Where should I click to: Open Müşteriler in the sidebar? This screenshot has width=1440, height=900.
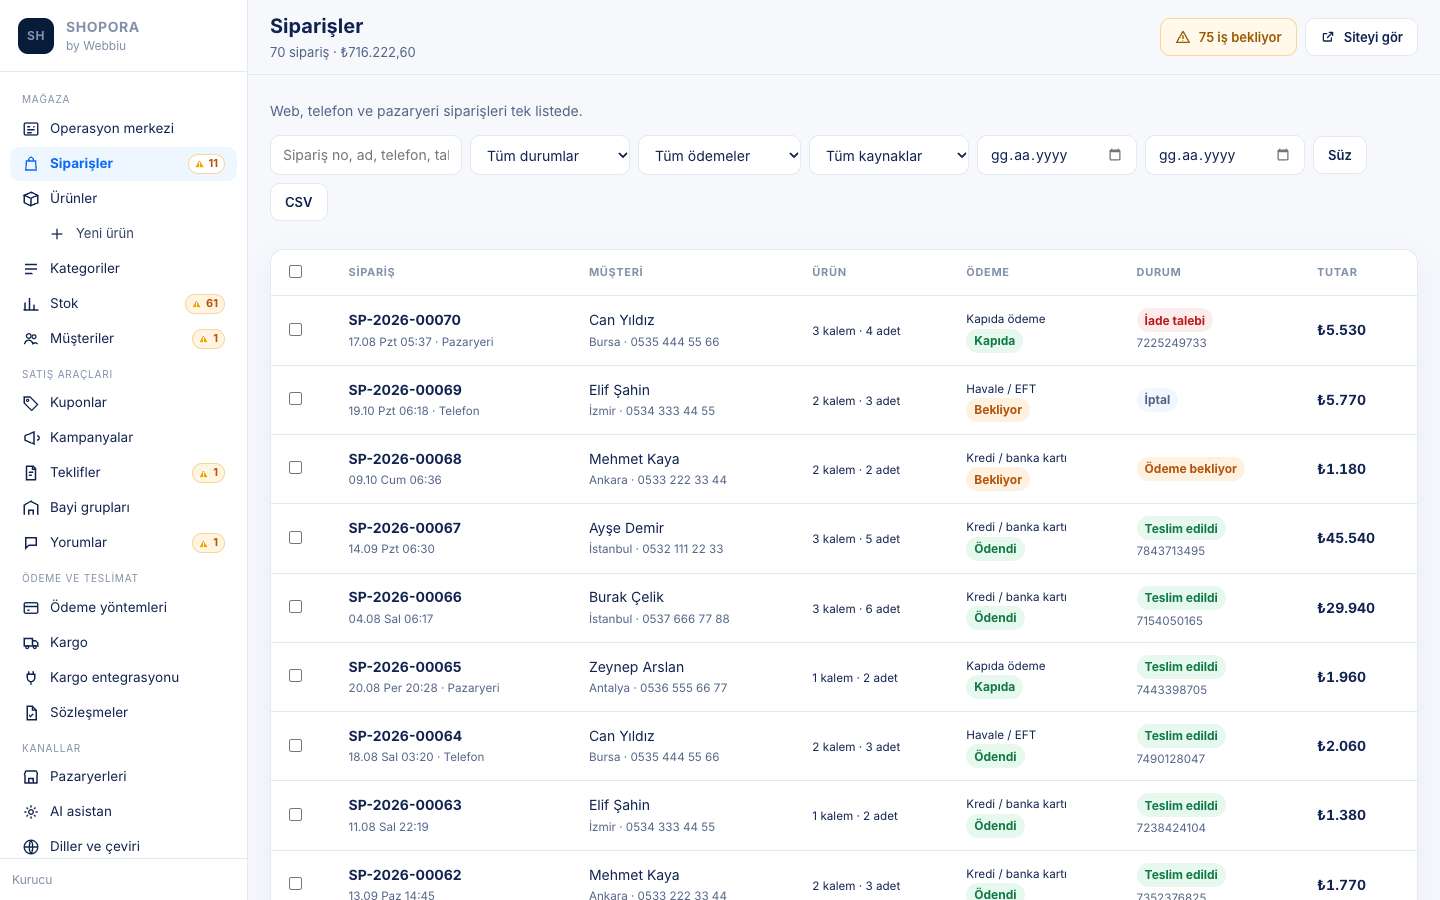(x=123, y=339)
